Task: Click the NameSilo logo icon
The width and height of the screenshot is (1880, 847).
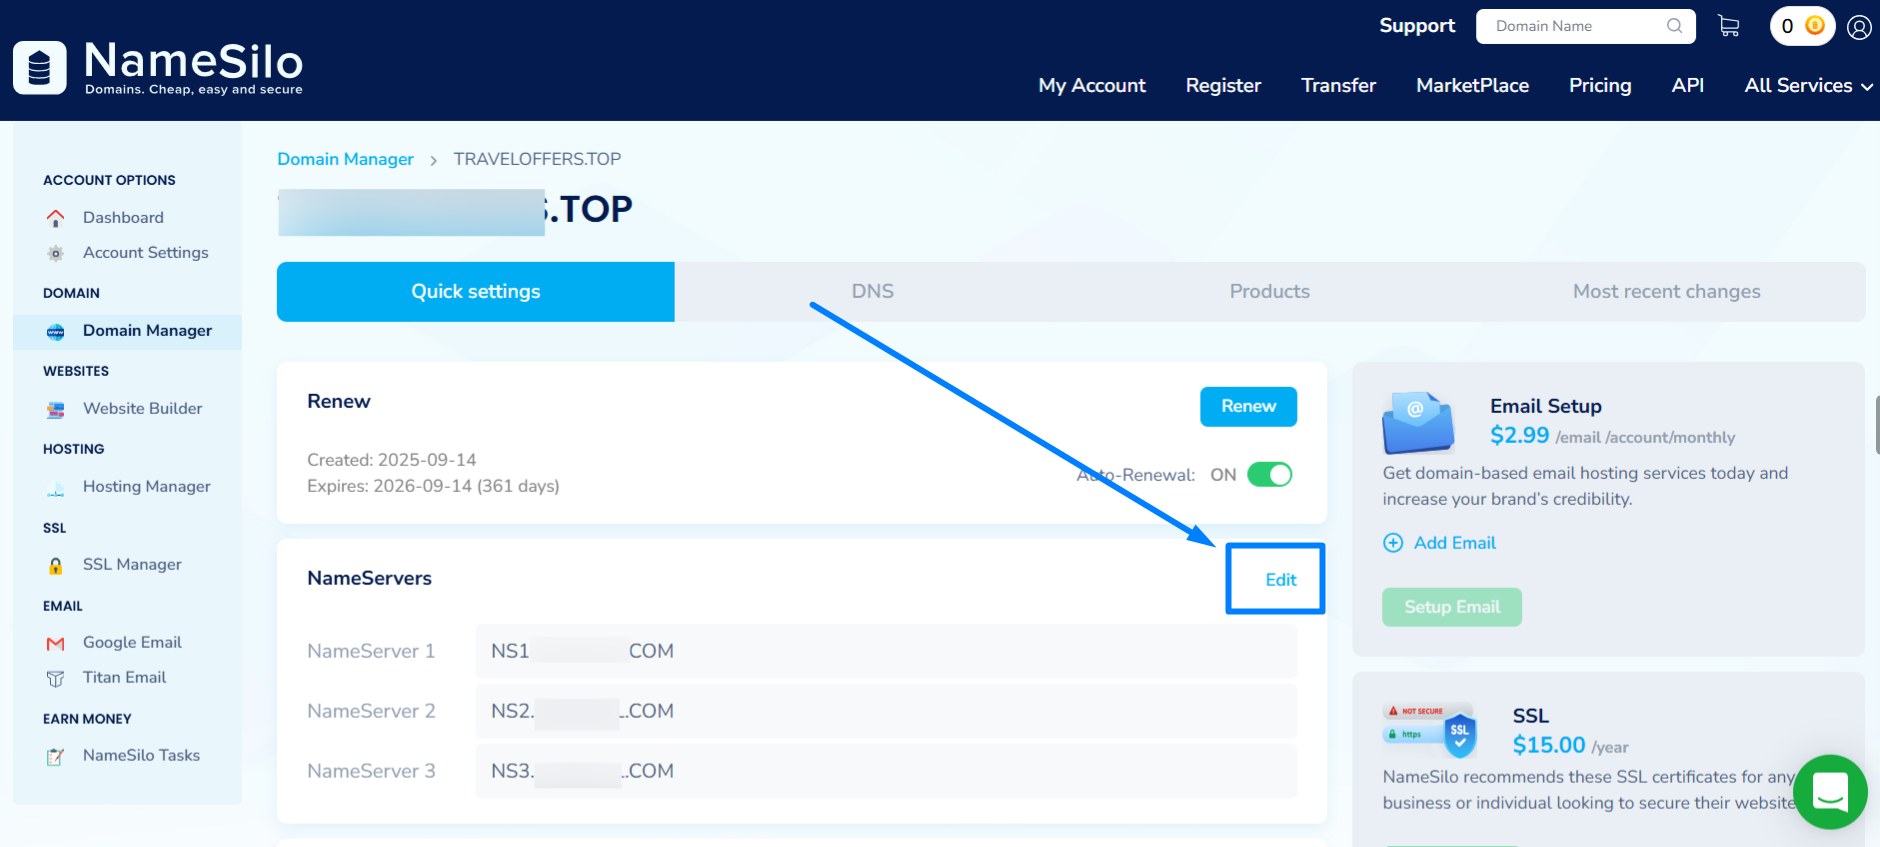Action: (40, 68)
